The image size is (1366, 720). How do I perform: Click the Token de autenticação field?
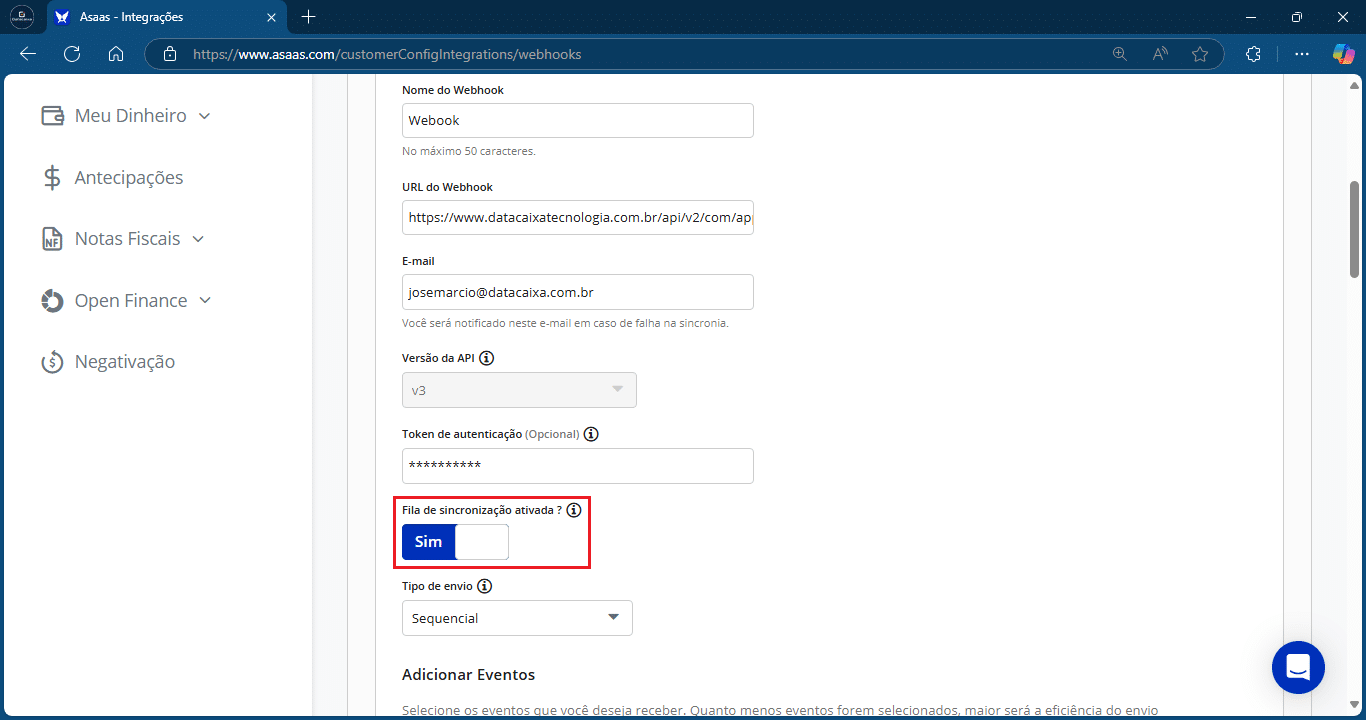pos(578,466)
